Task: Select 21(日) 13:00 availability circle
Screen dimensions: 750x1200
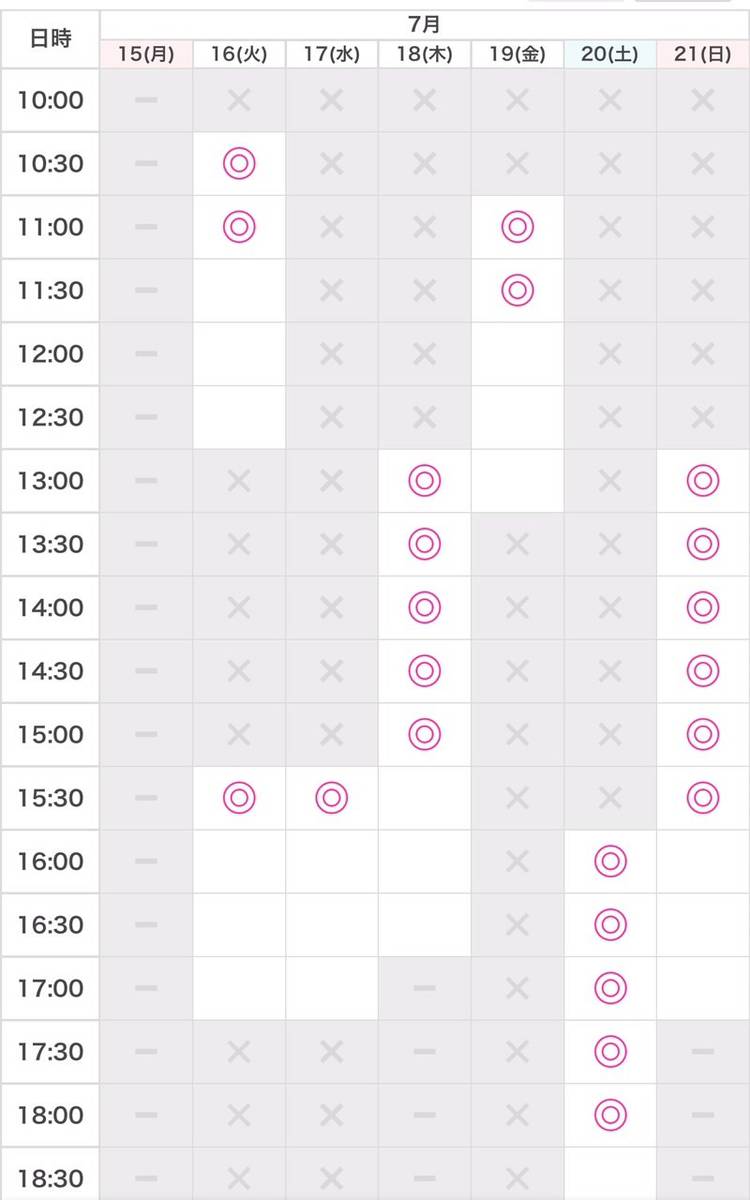Action: coord(703,481)
